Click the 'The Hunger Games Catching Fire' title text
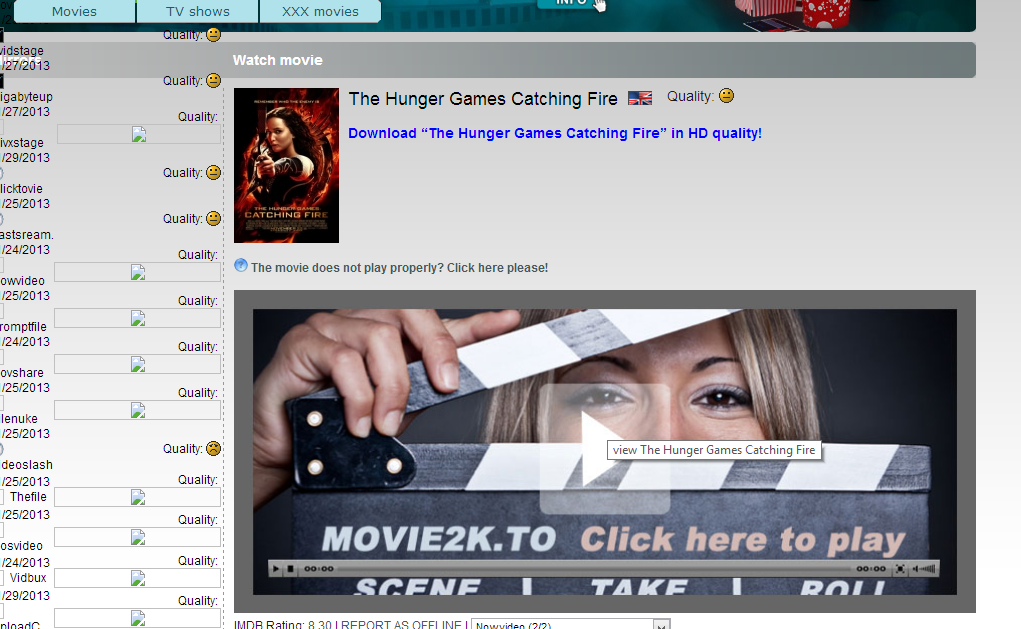The image size is (1021, 629). (483, 98)
